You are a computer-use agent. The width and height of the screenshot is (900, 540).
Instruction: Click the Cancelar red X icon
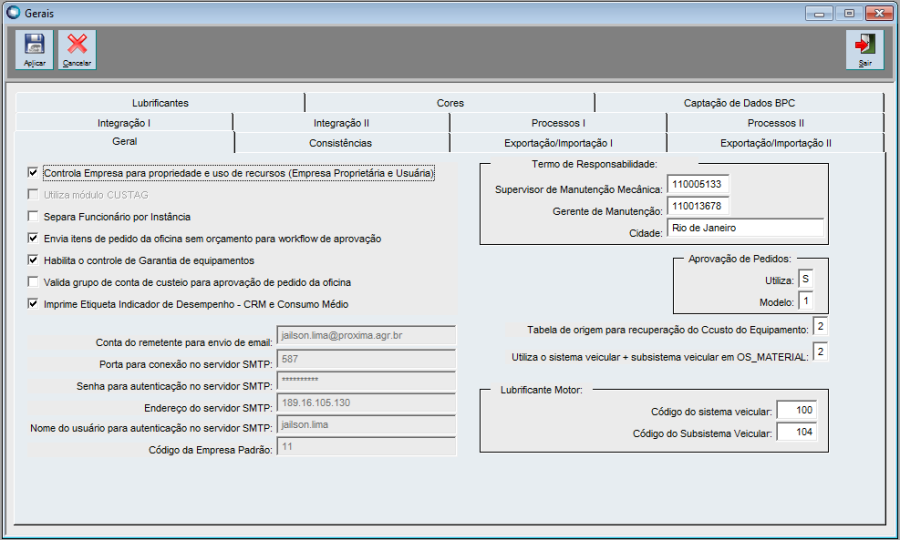coord(77,50)
